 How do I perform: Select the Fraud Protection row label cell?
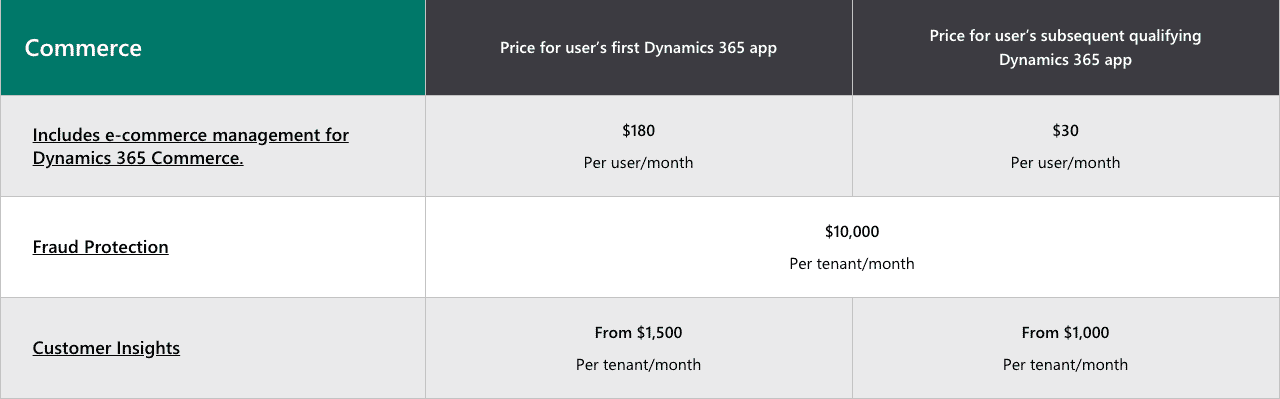[213, 247]
